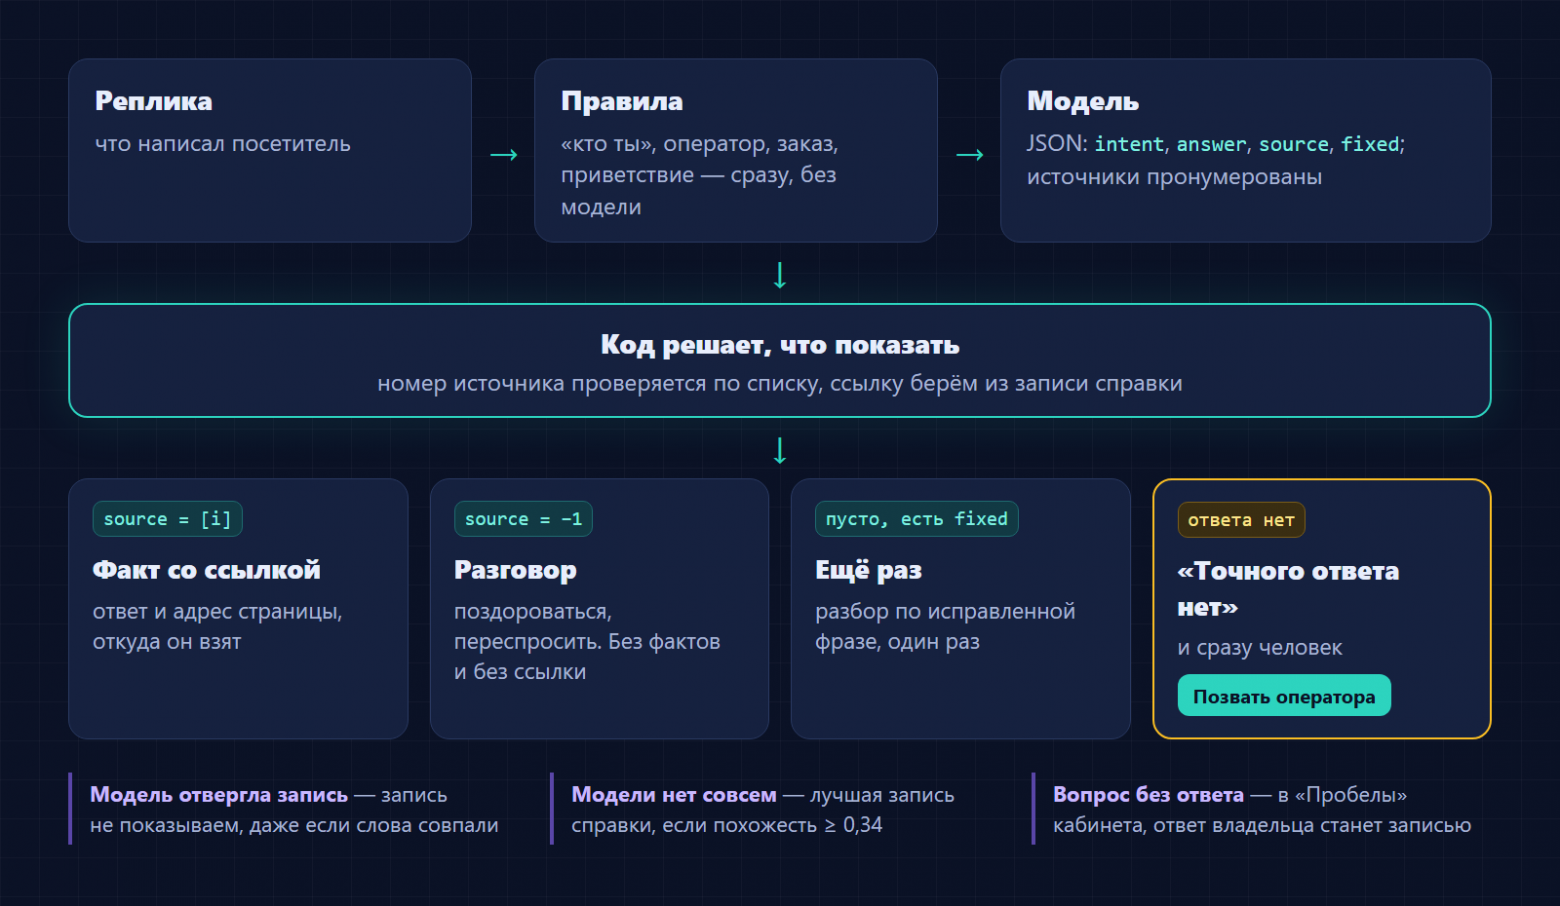The height and width of the screenshot is (906, 1560).
Task: Click the «intent» code word in Модель card
Action: pyautogui.click(x=1130, y=144)
